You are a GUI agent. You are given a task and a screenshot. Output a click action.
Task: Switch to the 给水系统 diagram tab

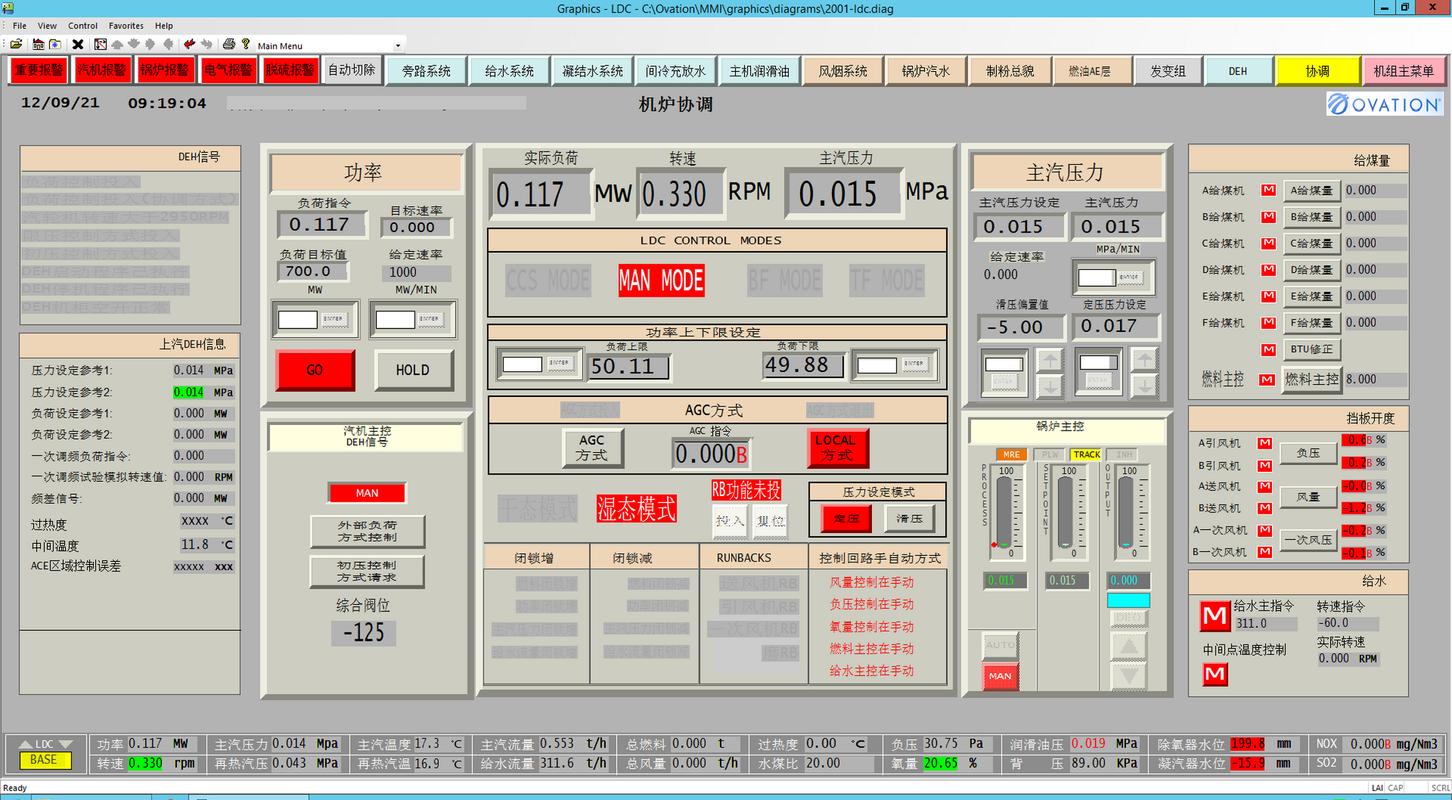click(x=510, y=71)
